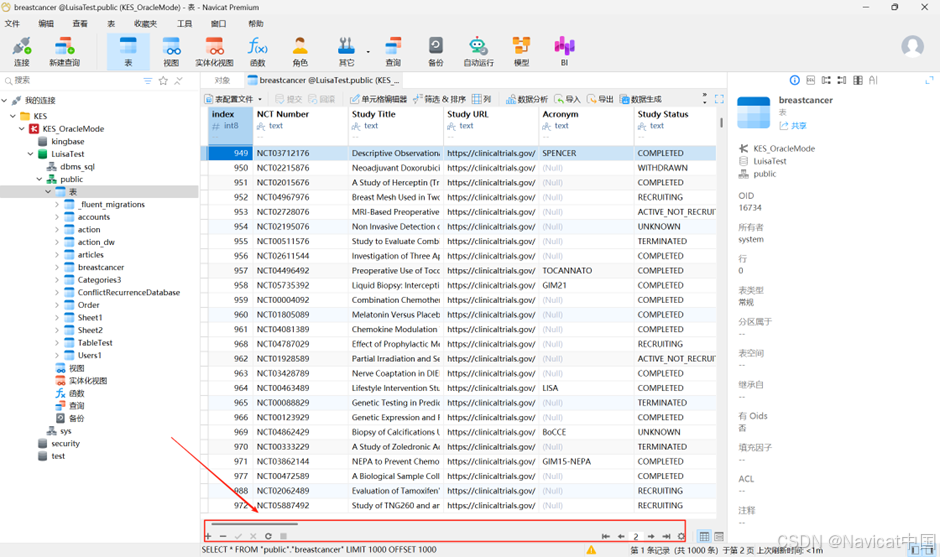This screenshot has width=940, height=557.
Task: Show the general info panel icon
Action: (794, 80)
